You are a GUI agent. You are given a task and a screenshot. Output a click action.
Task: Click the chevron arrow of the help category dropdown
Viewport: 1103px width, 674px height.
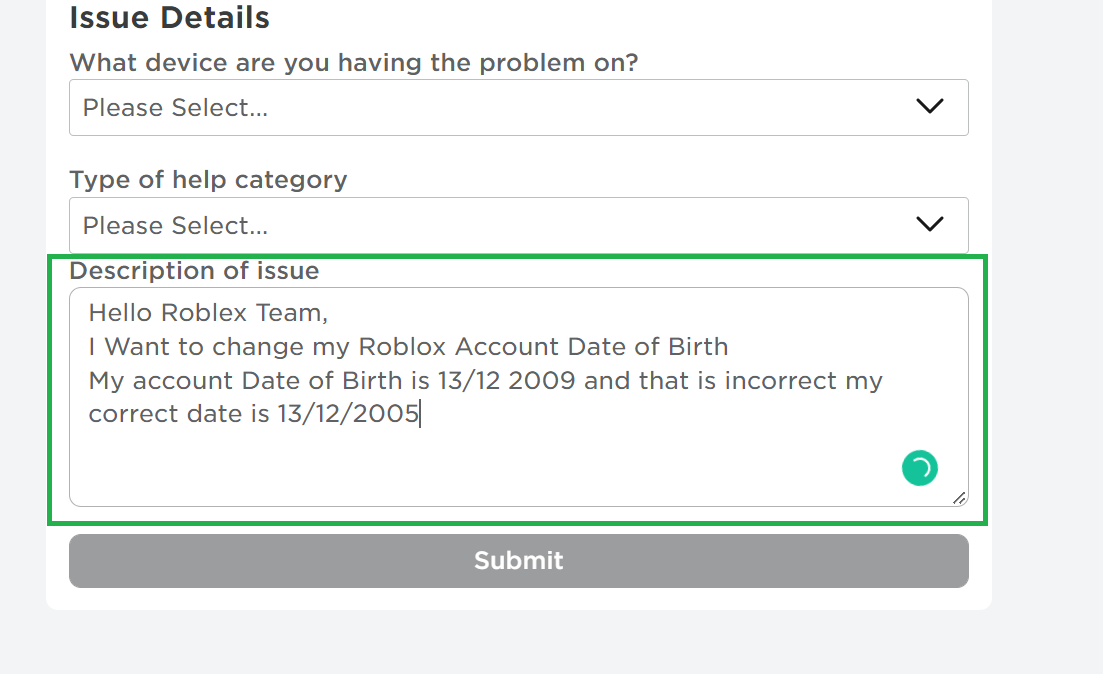pos(929,224)
